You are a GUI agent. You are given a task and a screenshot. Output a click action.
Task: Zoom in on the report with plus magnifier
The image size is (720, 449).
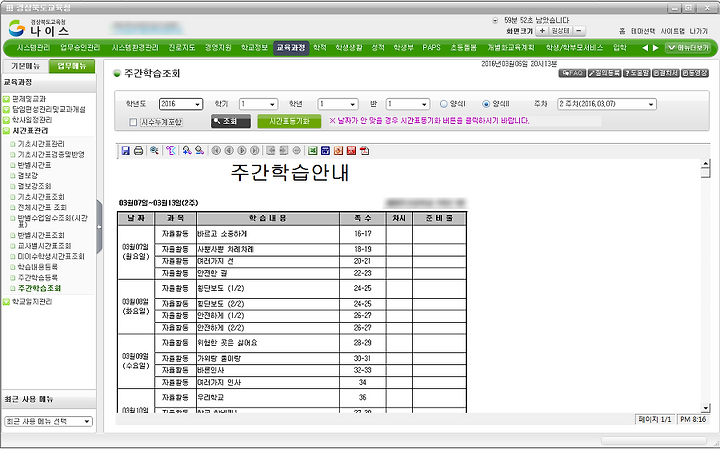pyautogui.click(x=186, y=151)
